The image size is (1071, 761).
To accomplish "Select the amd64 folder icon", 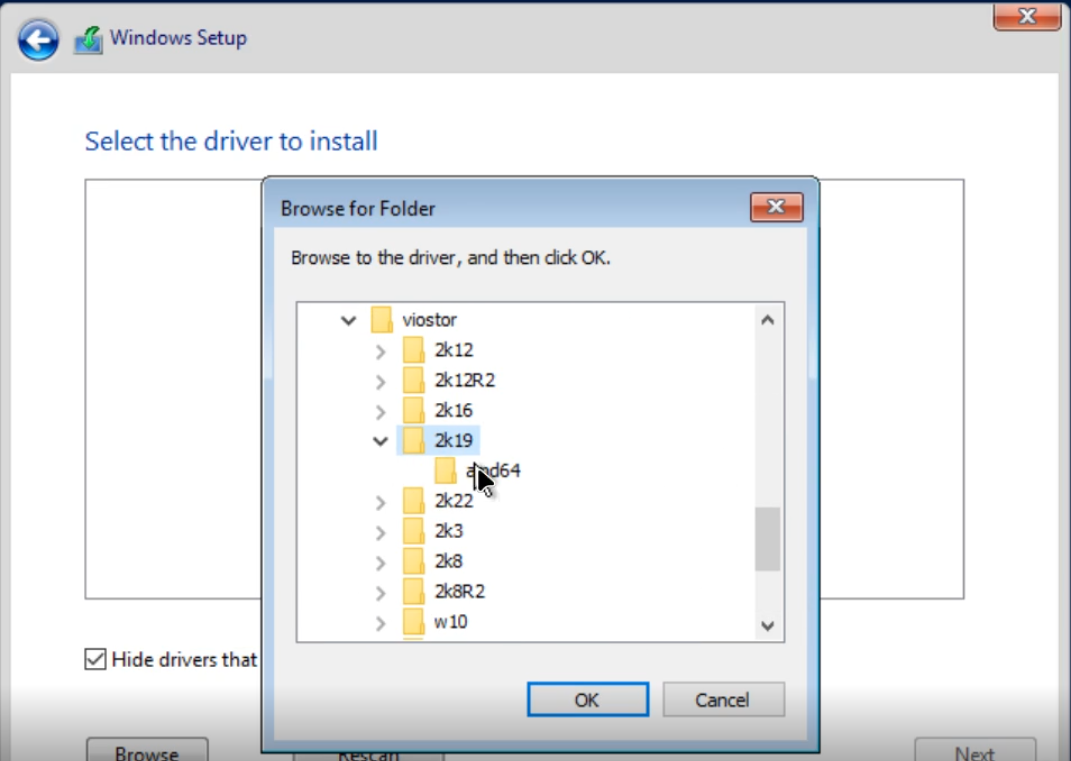I will [445, 470].
